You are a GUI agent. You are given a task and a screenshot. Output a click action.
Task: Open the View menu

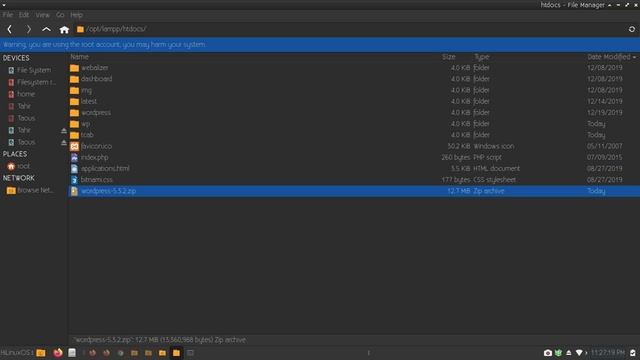42,15
